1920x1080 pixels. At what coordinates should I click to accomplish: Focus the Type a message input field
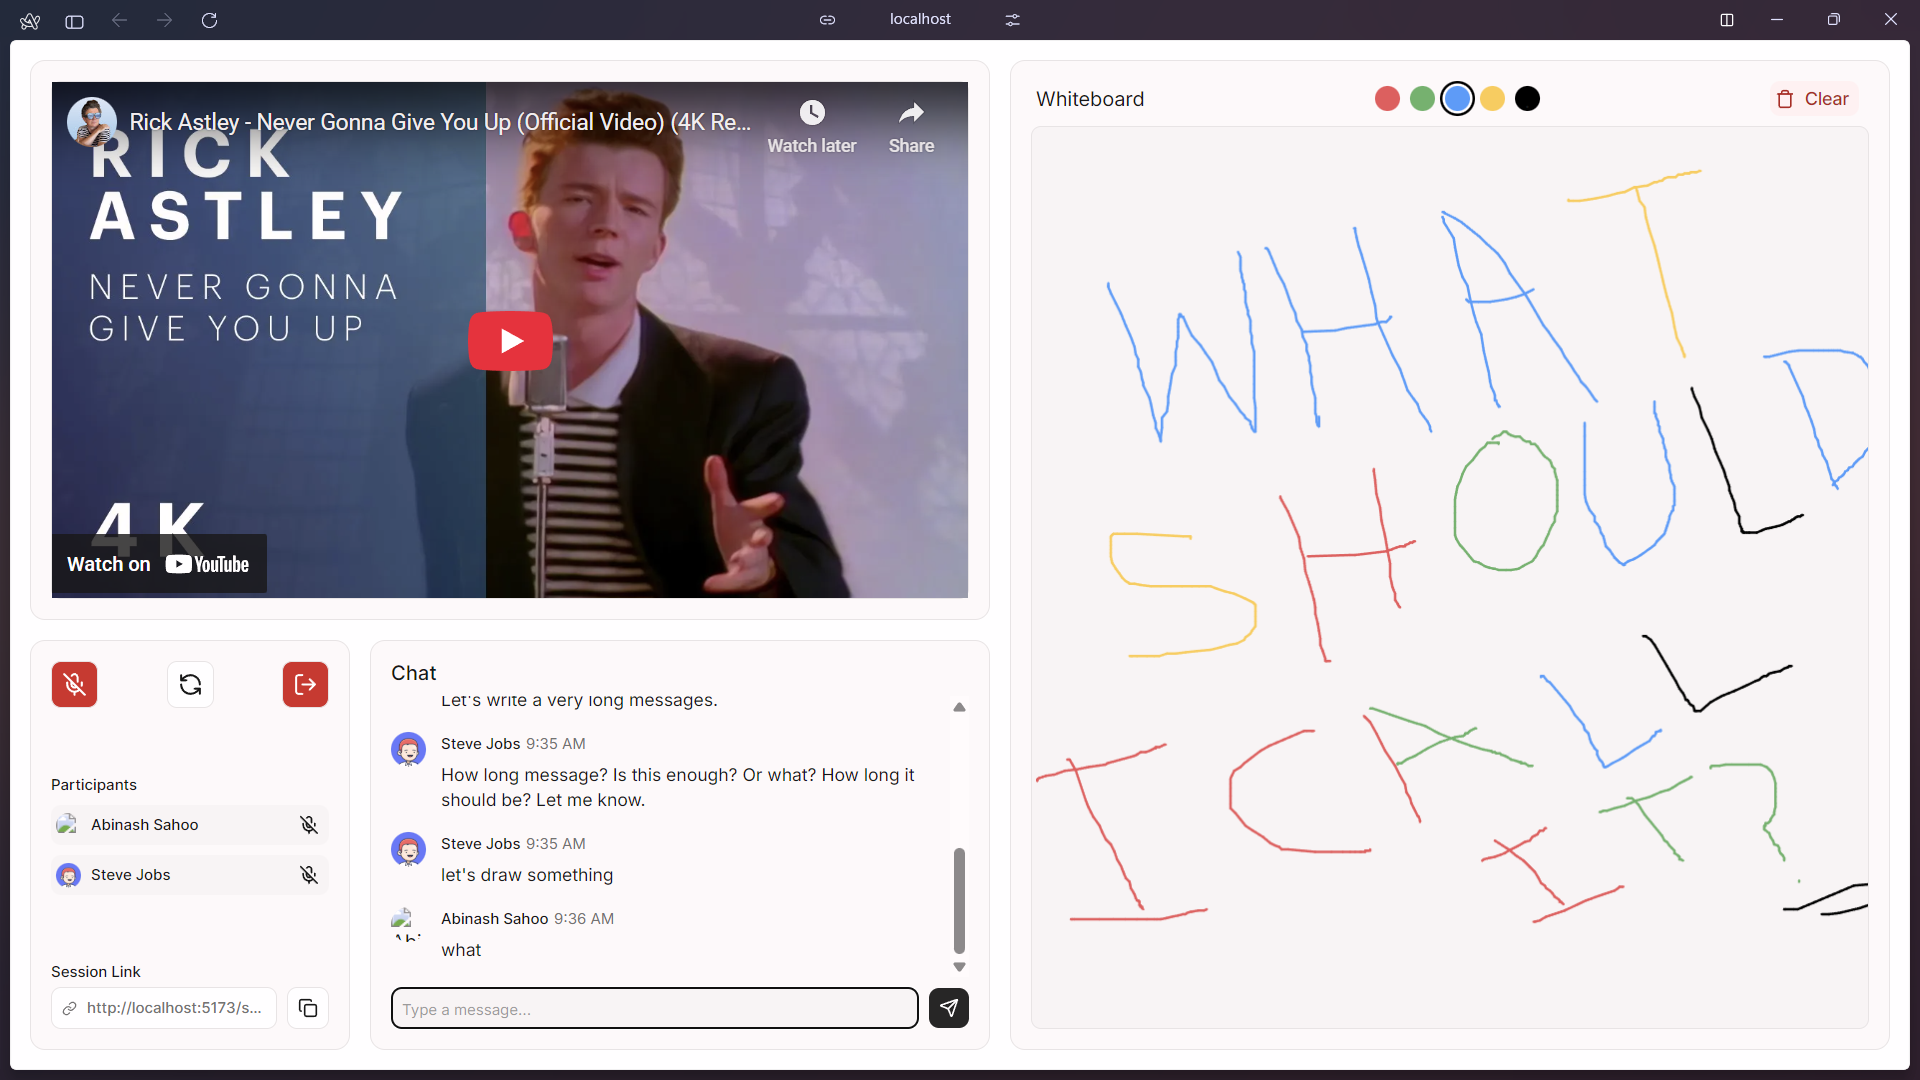tap(654, 1009)
